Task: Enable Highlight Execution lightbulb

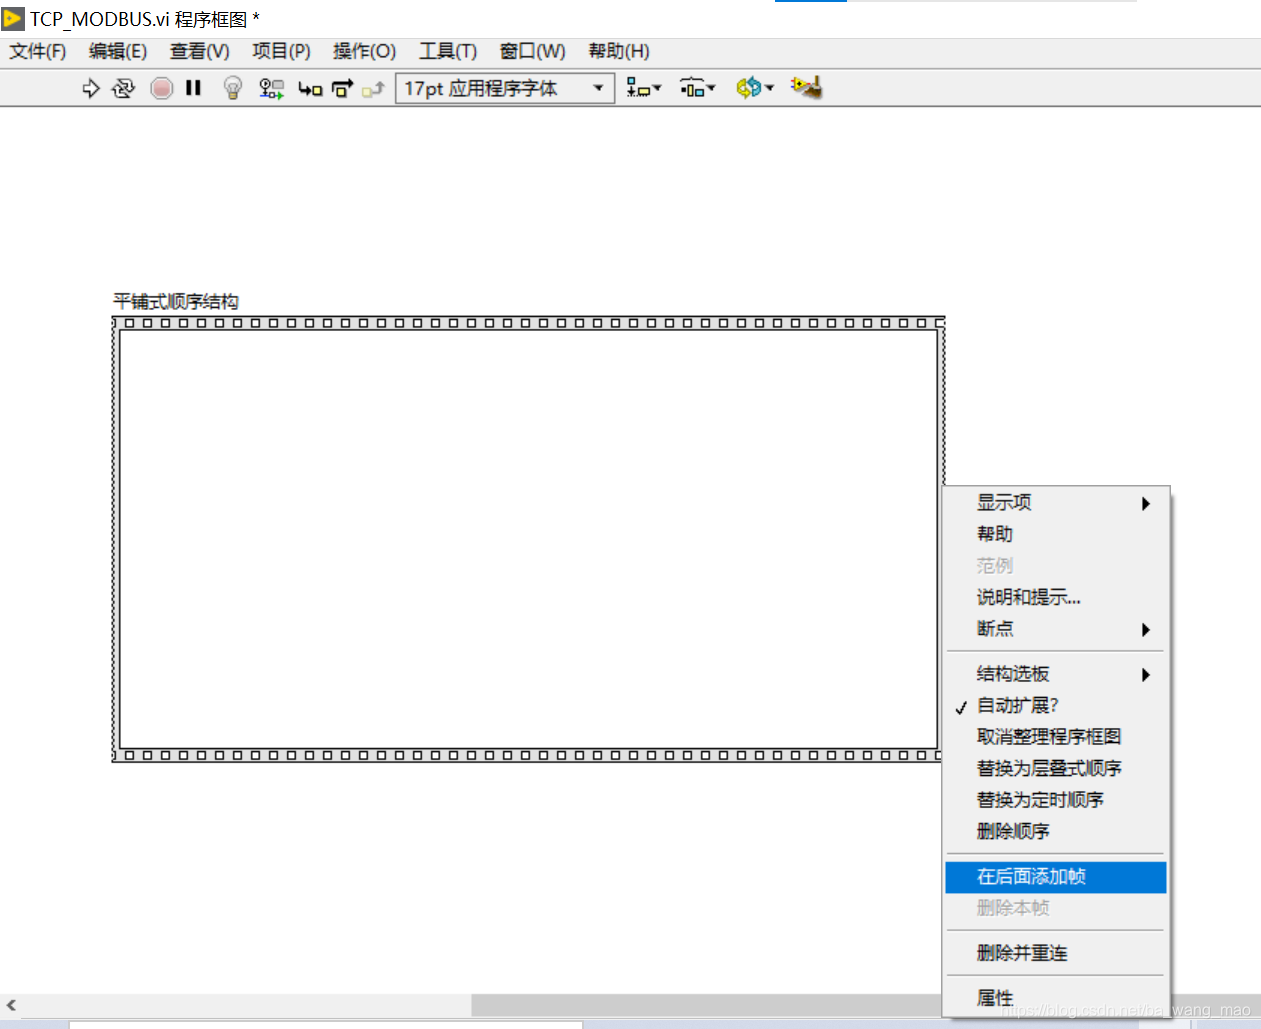Action: point(231,88)
